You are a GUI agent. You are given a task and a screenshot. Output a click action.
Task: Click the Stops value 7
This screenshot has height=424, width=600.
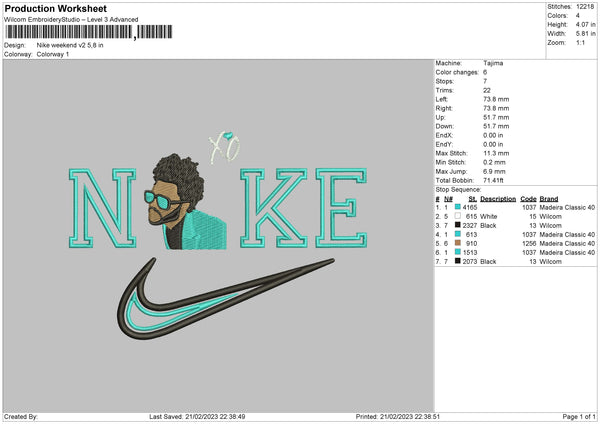point(485,81)
